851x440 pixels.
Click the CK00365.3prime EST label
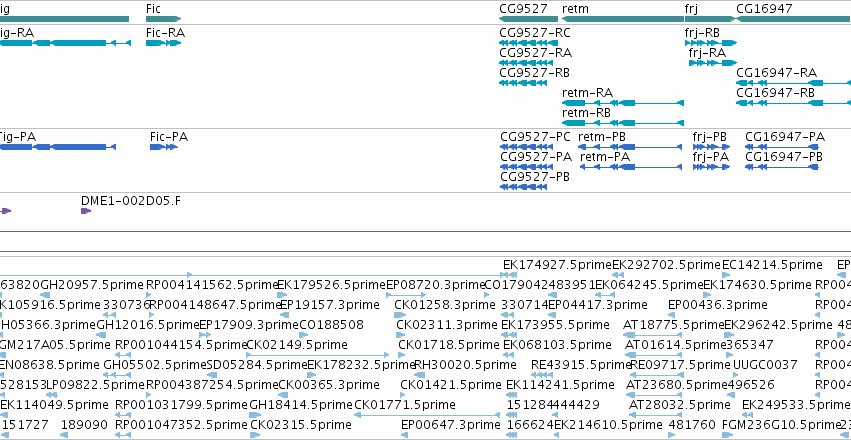tap(329, 385)
